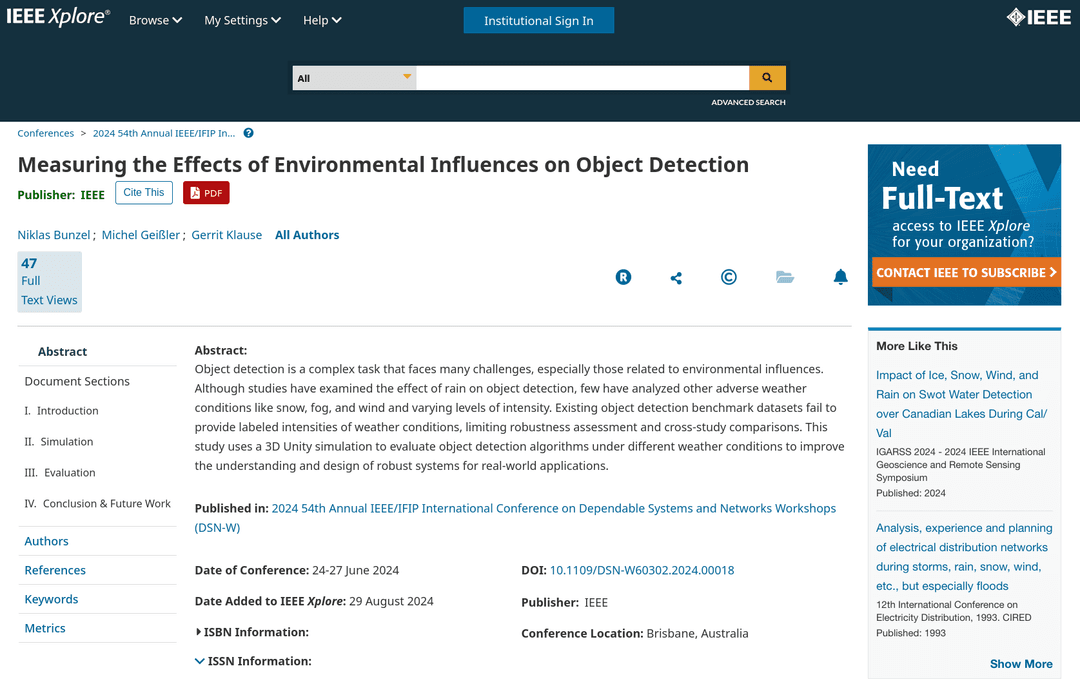Select the References tab in sidebar
The width and height of the screenshot is (1080, 682).
[55, 570]
